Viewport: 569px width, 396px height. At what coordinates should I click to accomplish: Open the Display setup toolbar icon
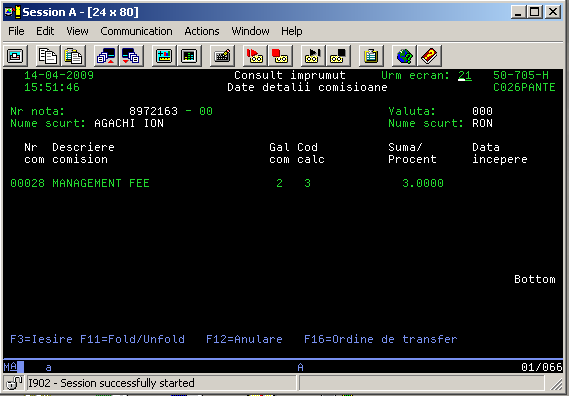pyautogui.click(x=164, y=56)
